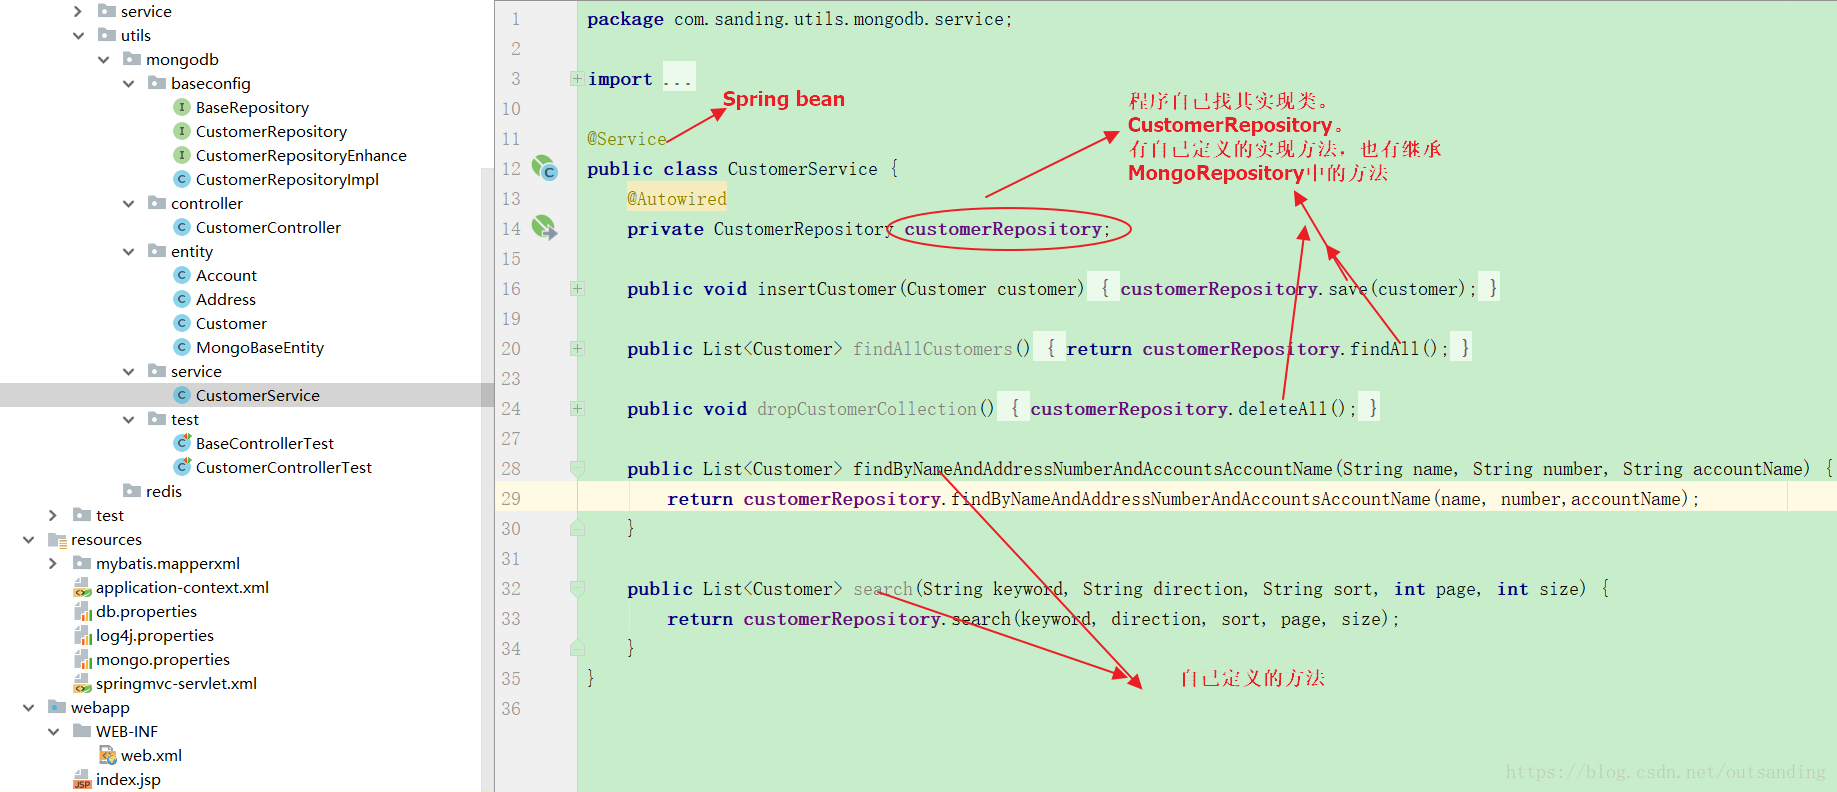Select CustomerRepositoryImpl in the project tree
1837x792 pixels.
287,179
